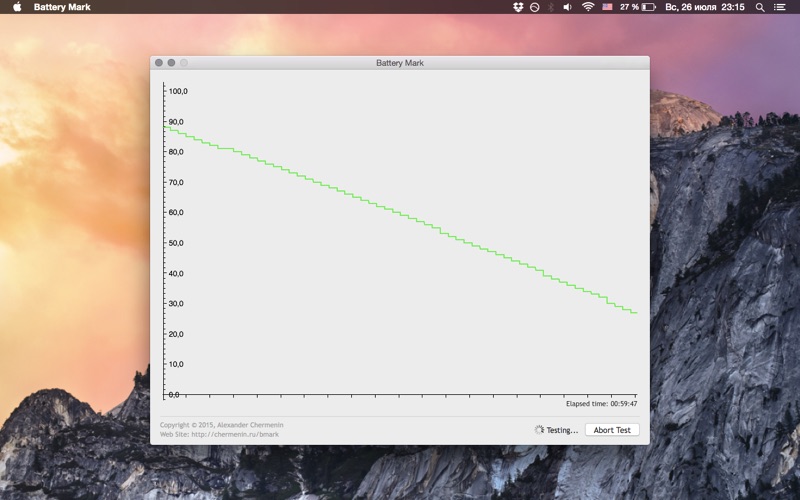Open the Battery Mark application menu
This screenshot has width=800, height=500.
pyautogui.click(x=62, y=7)
